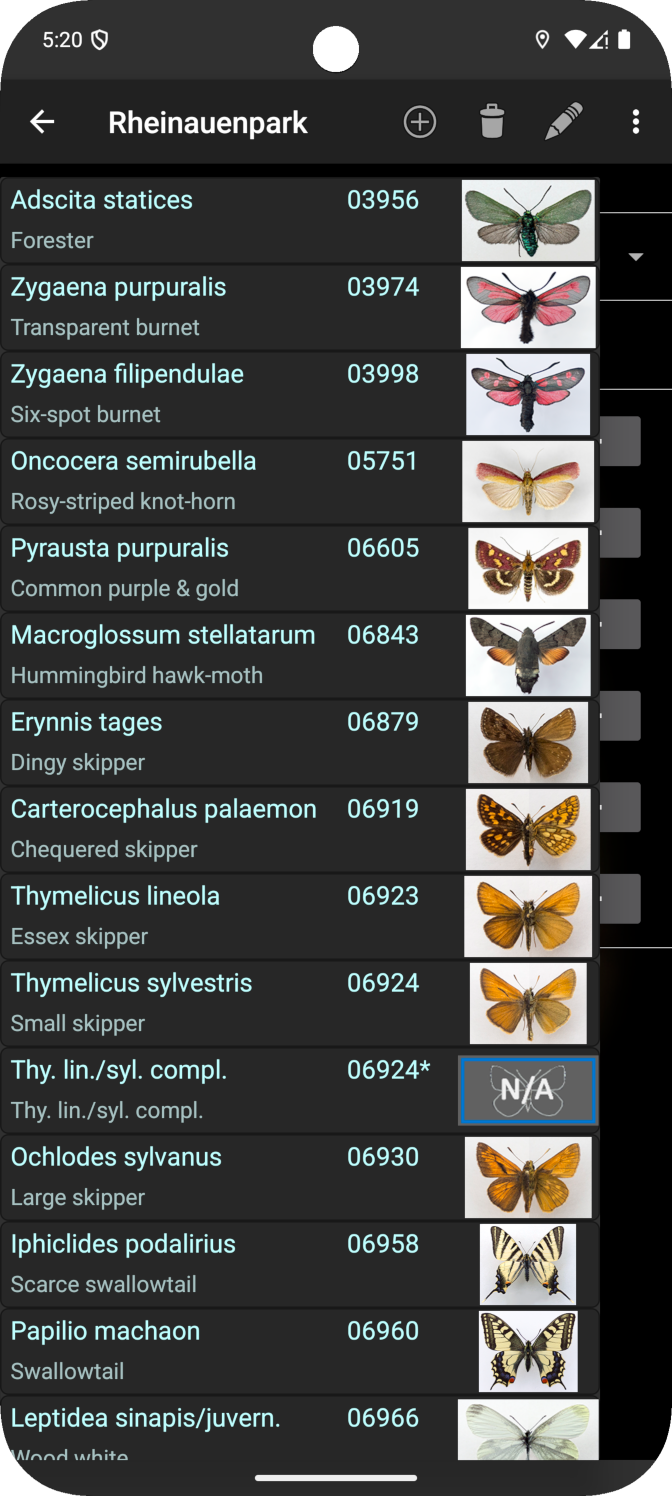
Task: Tap the Swallowtail Papilio machaon thumbnail
Action: [528, 1351]
